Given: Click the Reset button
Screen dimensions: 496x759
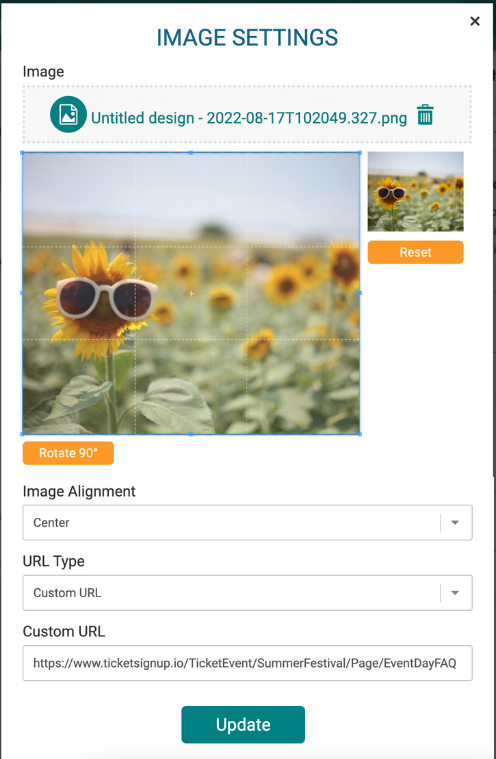Looking at the screenshot, I should point(415,252).
